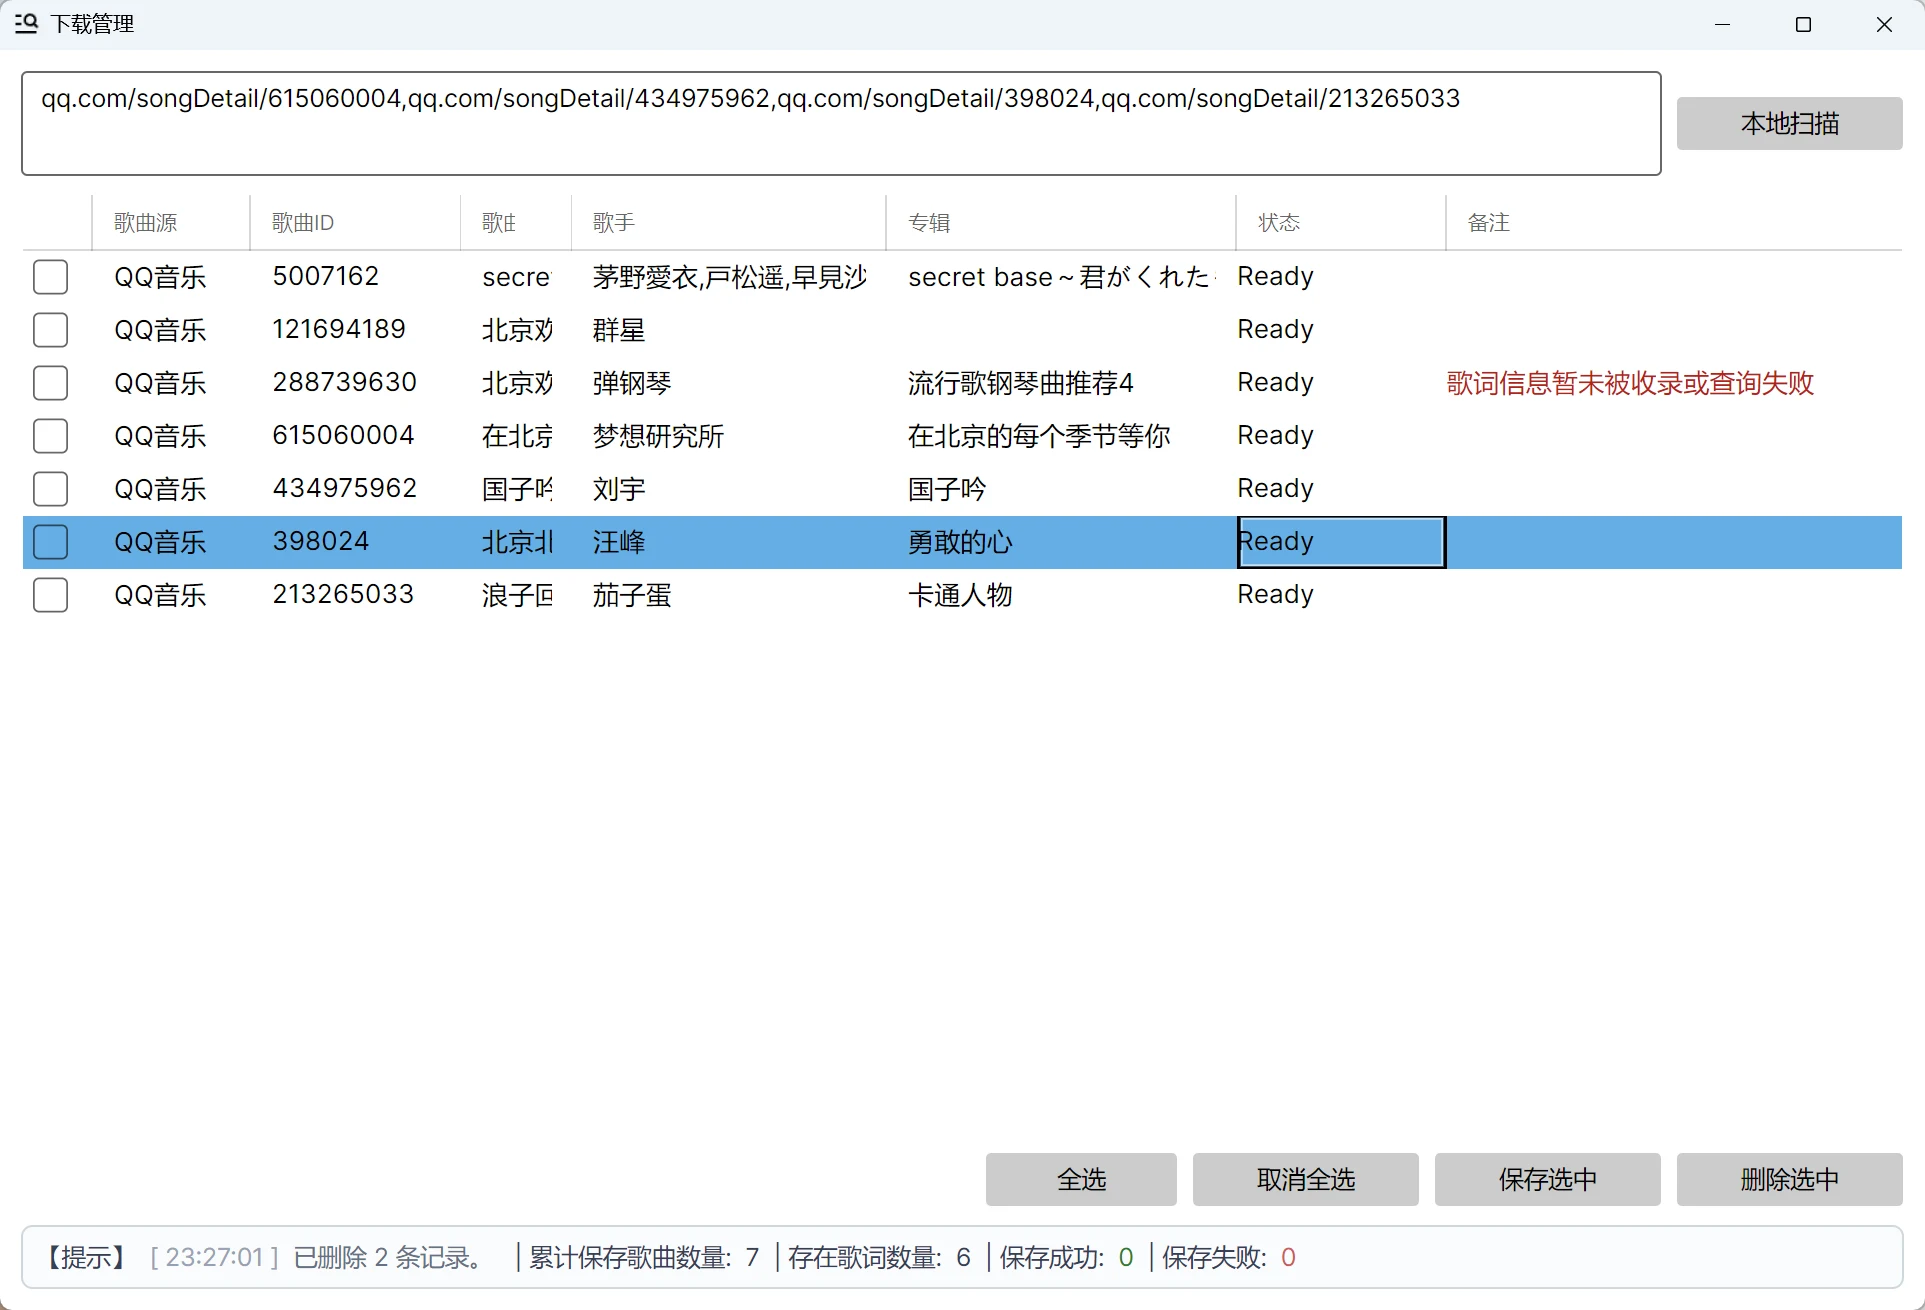Click the Ready status in the 398024 row
1925x1310 pixels.
1341,542
